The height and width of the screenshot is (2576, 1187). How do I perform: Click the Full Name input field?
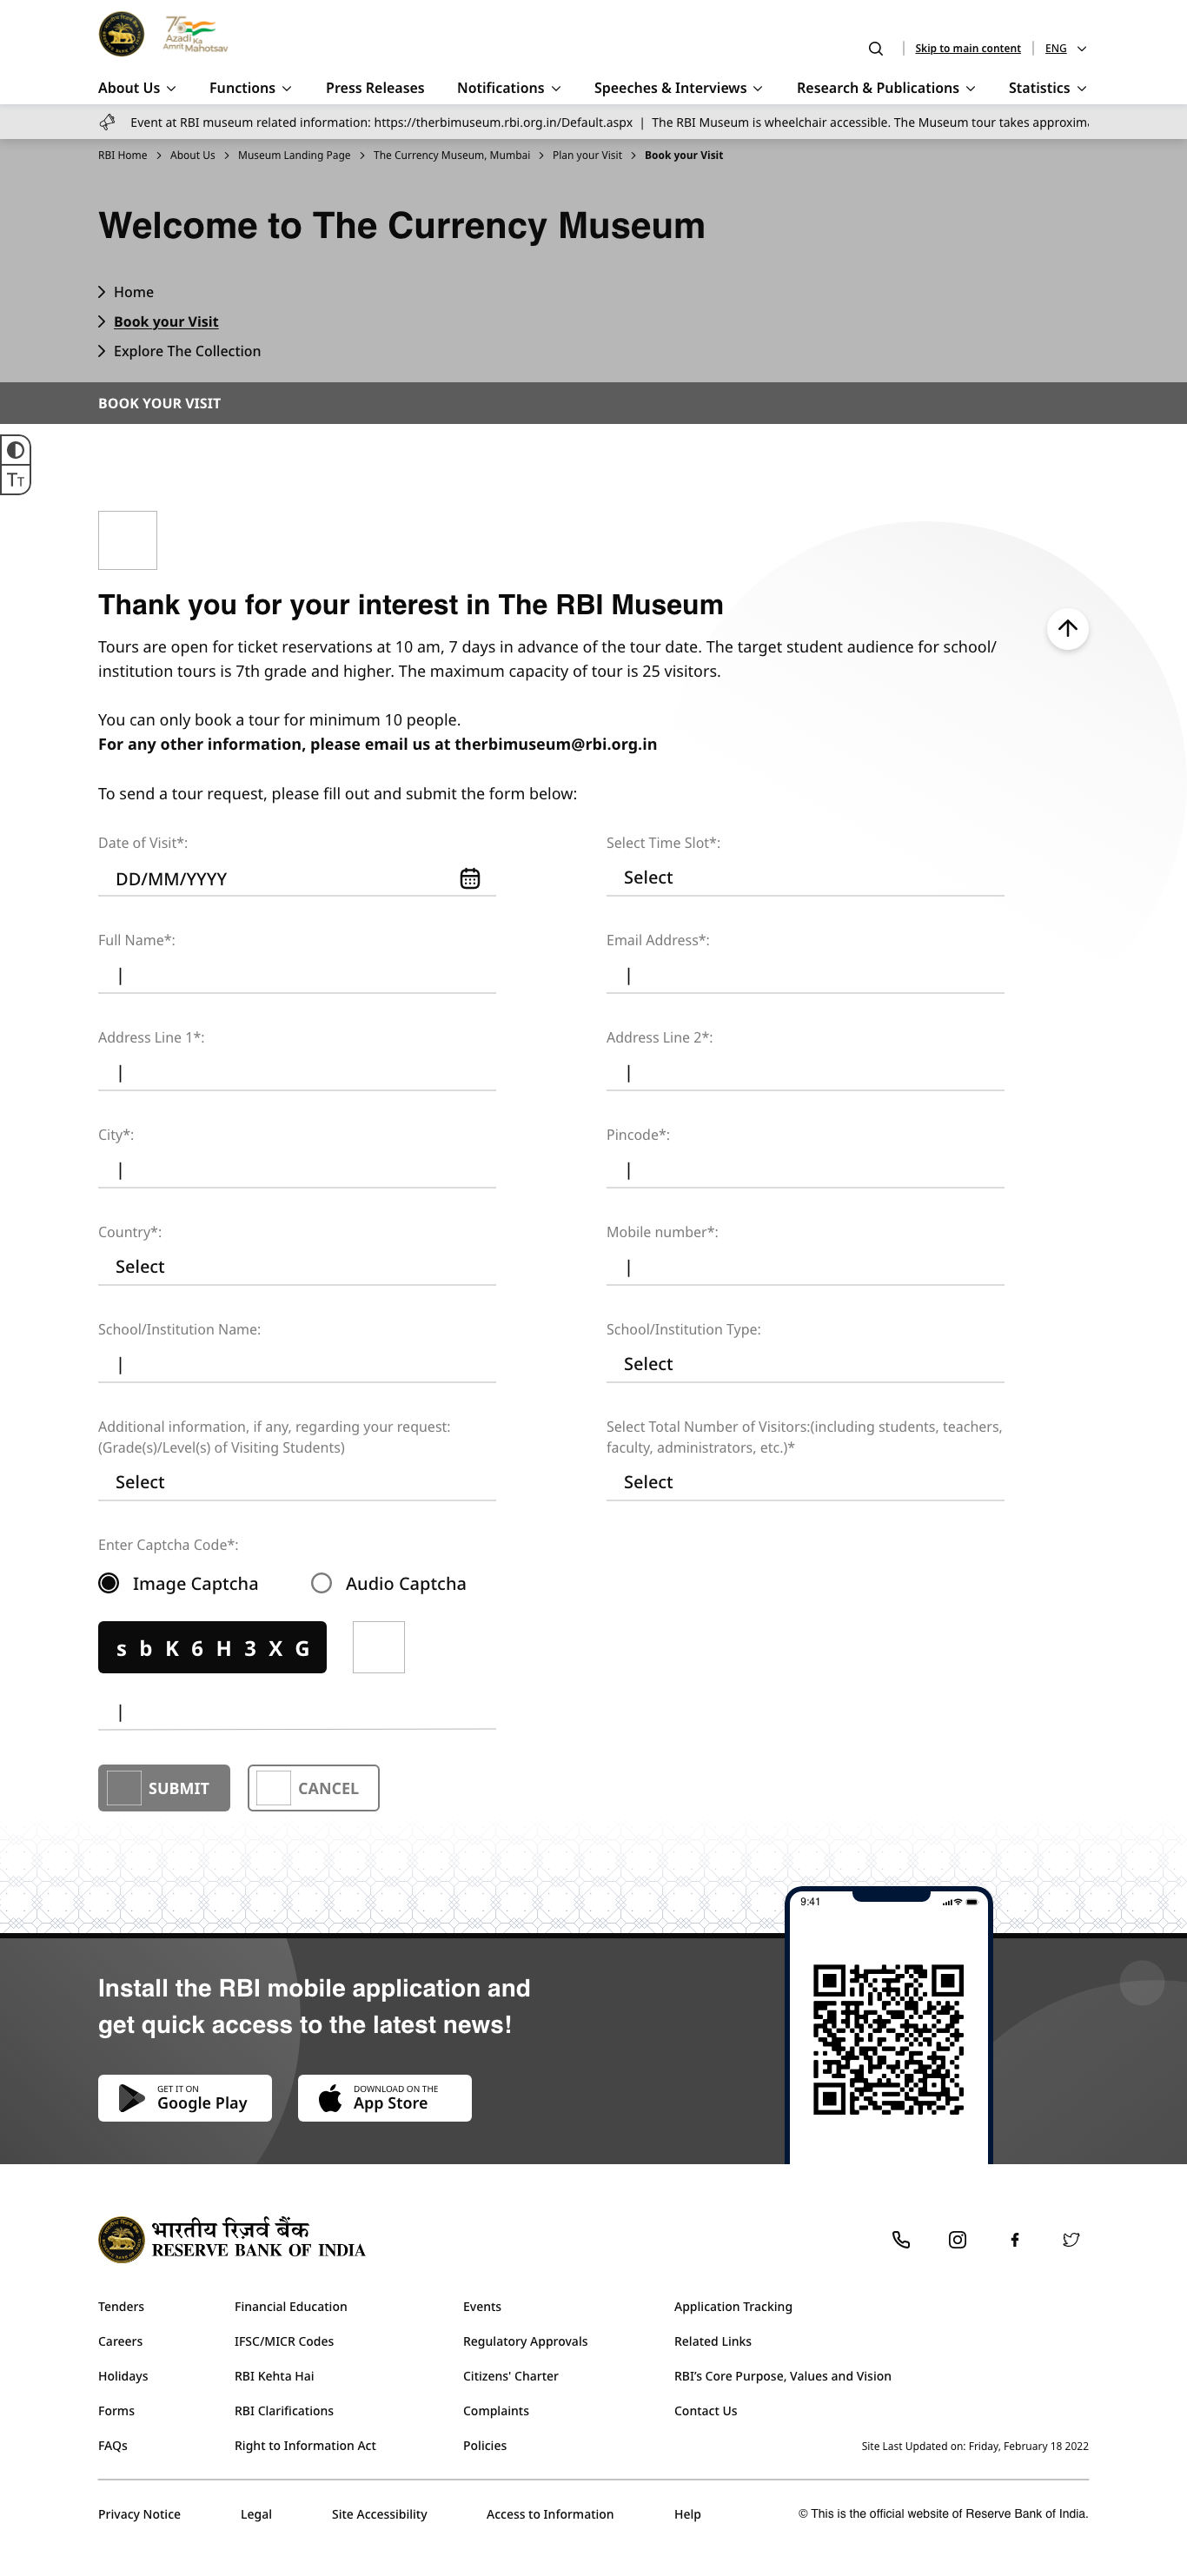[x=296, y=975]
